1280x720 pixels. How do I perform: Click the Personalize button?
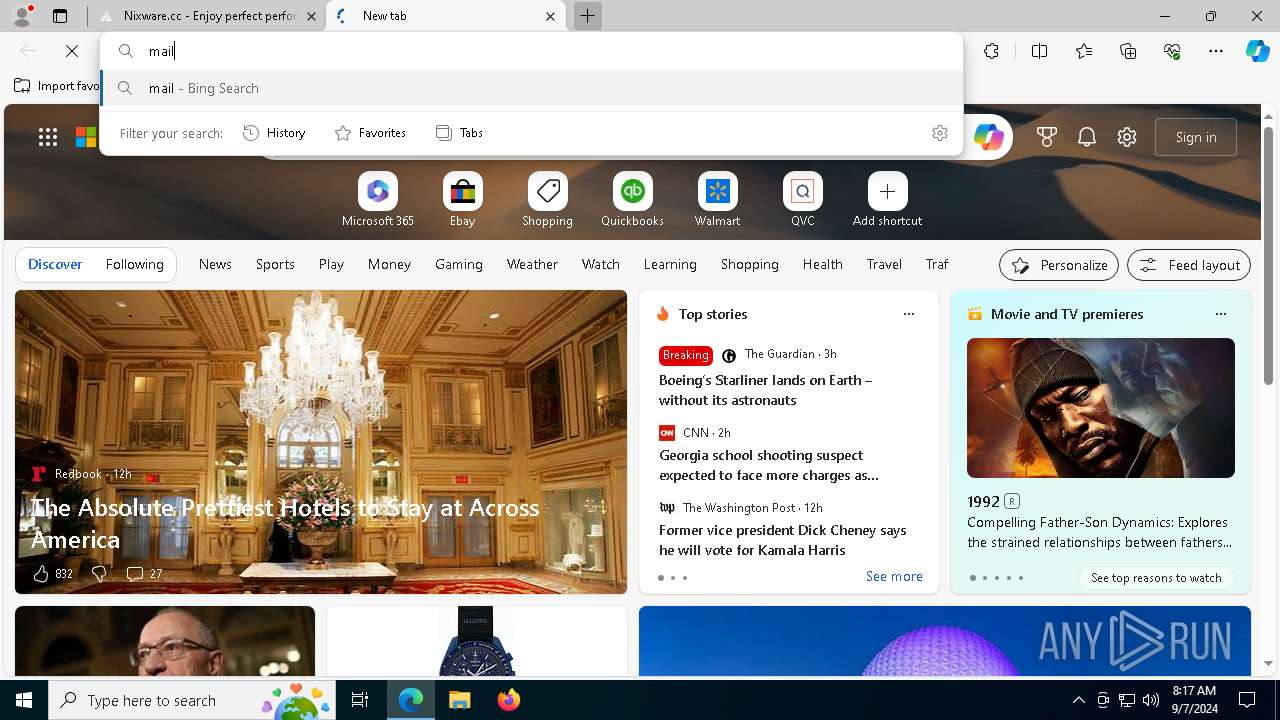click(x=1059, y=265)
